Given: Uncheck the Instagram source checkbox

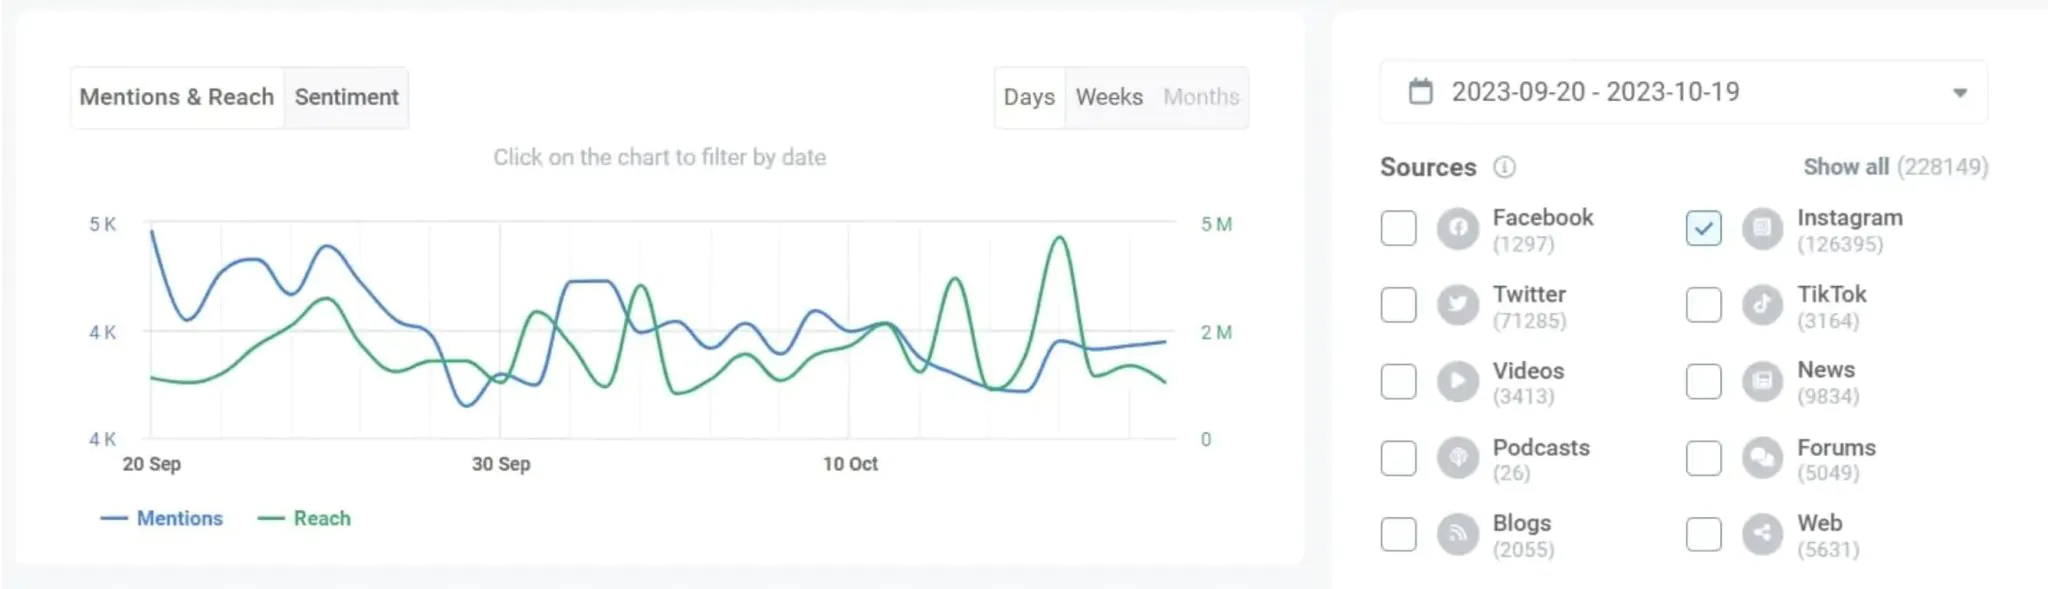Looking at the screenshot, I should [1702, 228].
